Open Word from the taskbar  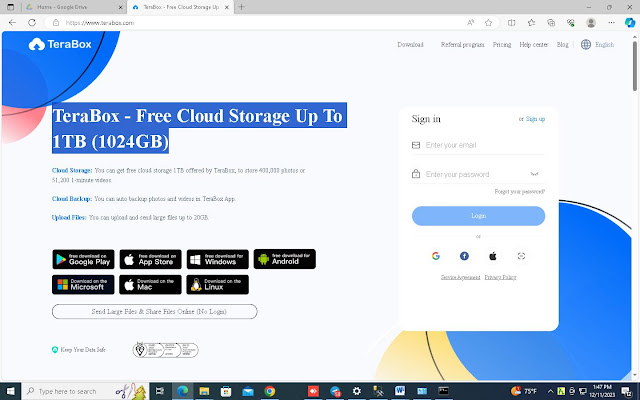pyautogui.click(x=400, y=391)
